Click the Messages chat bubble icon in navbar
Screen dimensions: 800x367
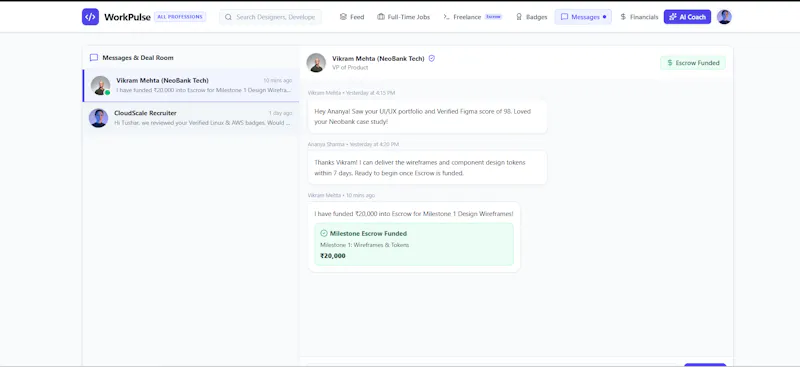(x=564, y=17)
